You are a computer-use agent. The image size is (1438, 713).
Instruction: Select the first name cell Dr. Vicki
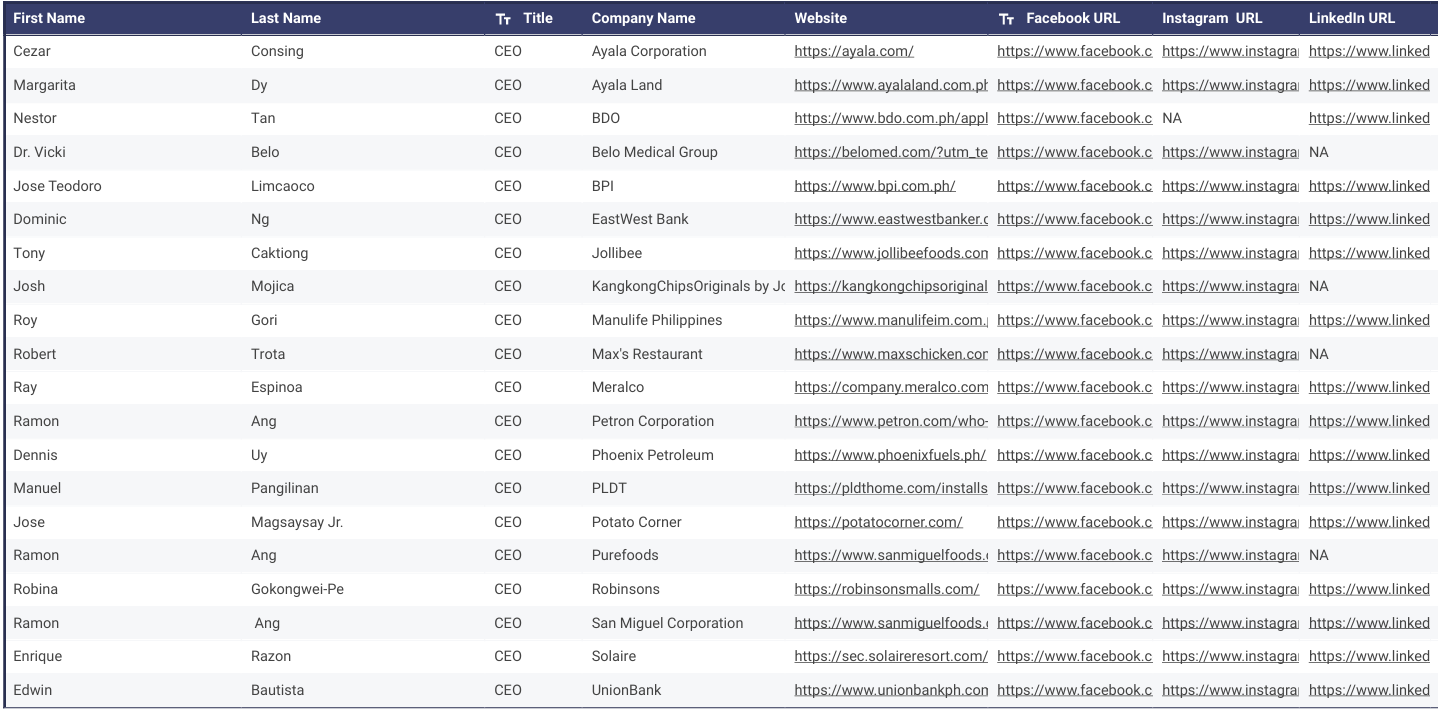click(40, 152)
